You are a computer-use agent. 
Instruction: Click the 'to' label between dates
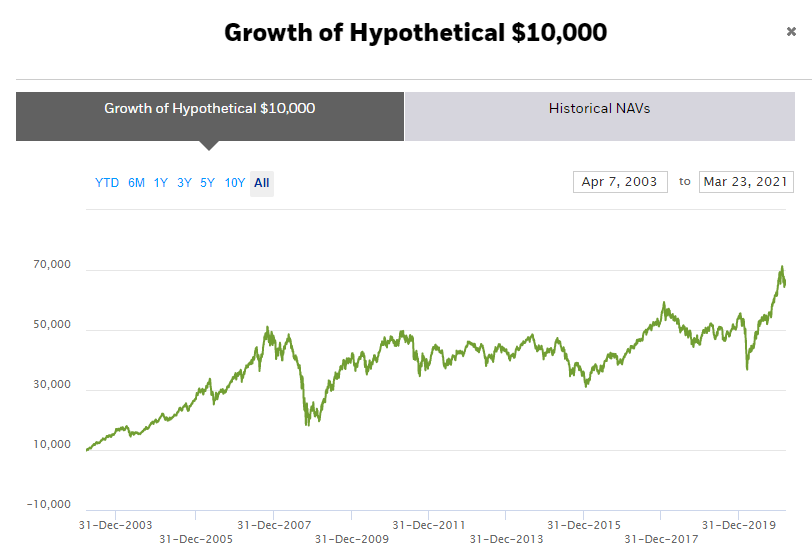[x=685, y=182]
